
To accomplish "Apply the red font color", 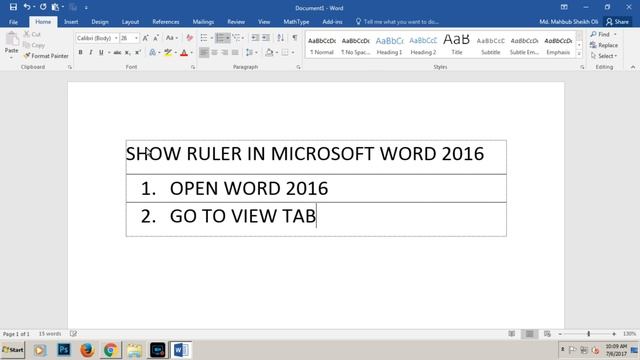I will [x=184, y=53].
